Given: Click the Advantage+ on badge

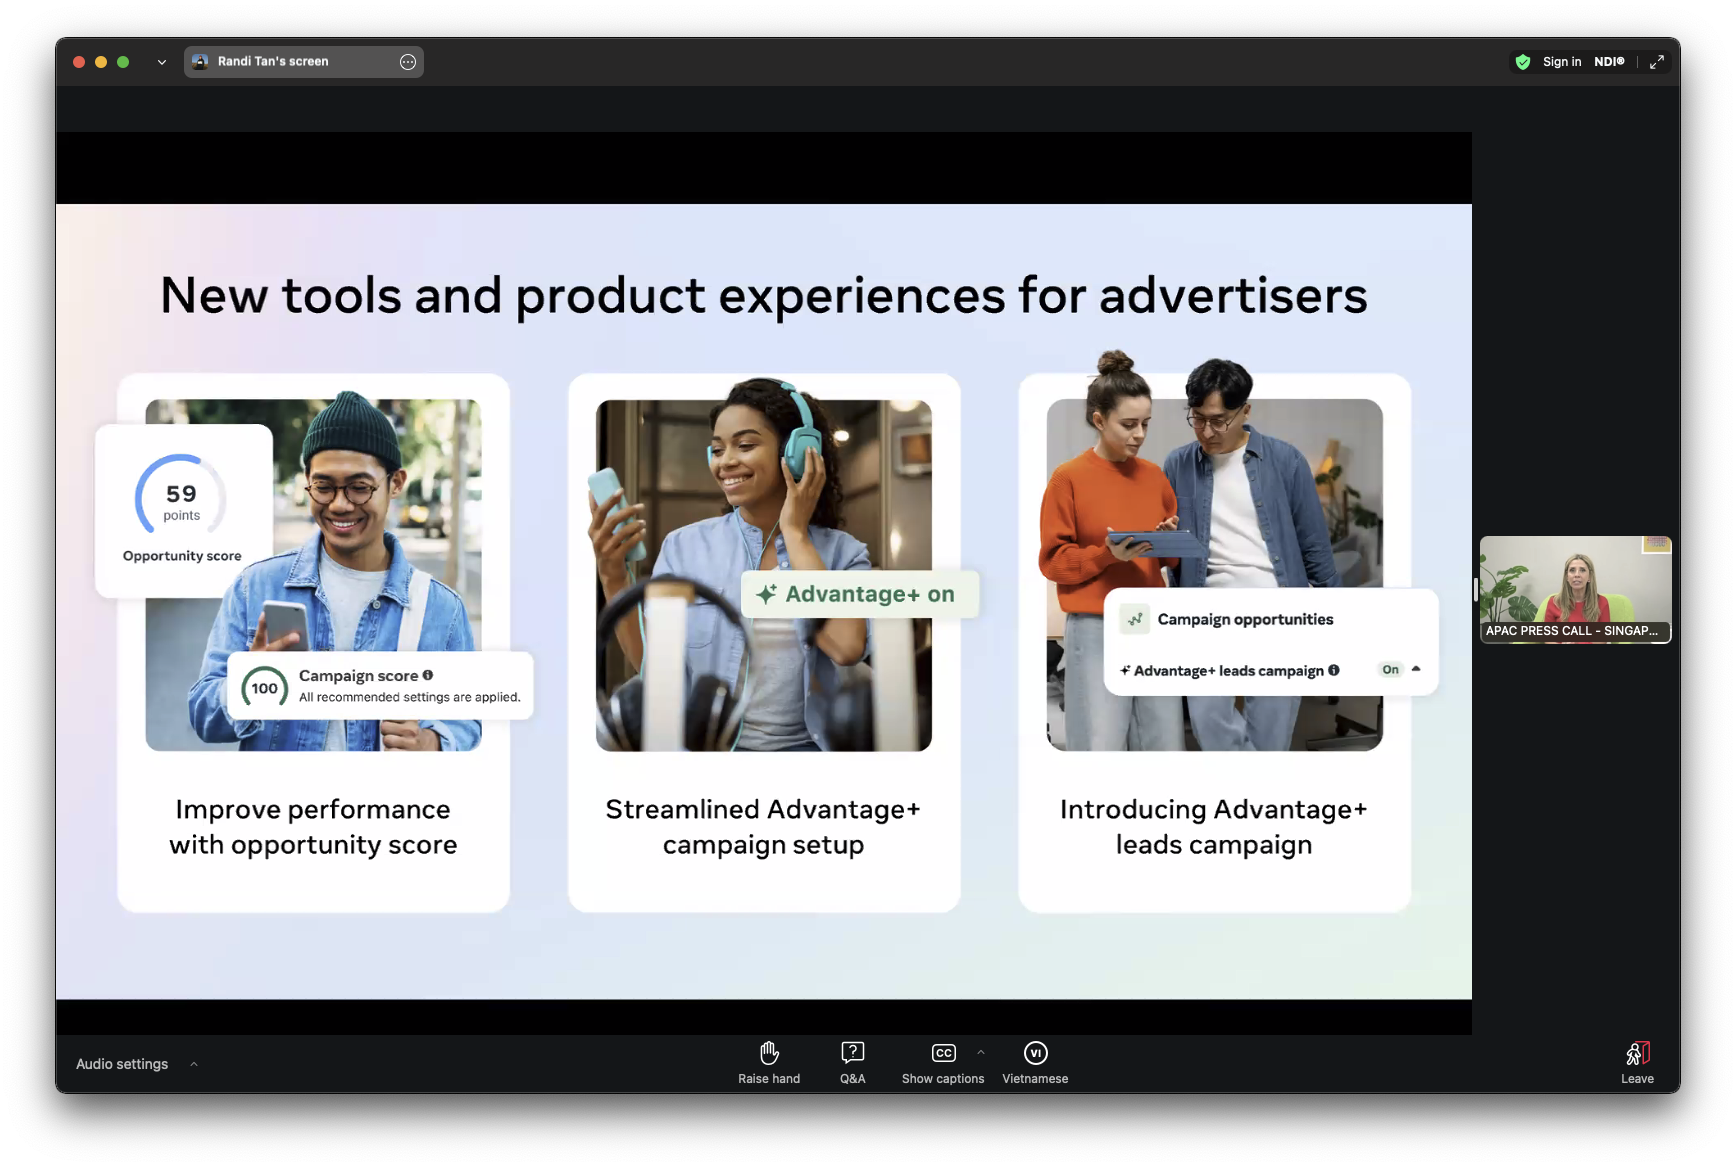Looking at the screenshot, I should (859, 594).
